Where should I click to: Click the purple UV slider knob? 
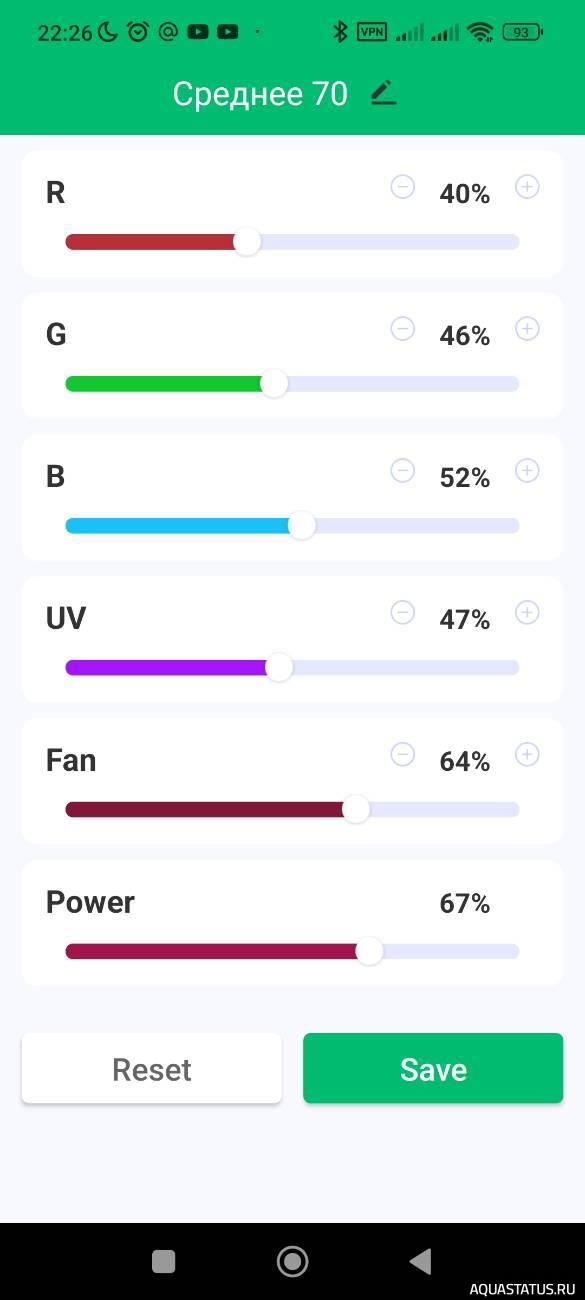(279, 668)
